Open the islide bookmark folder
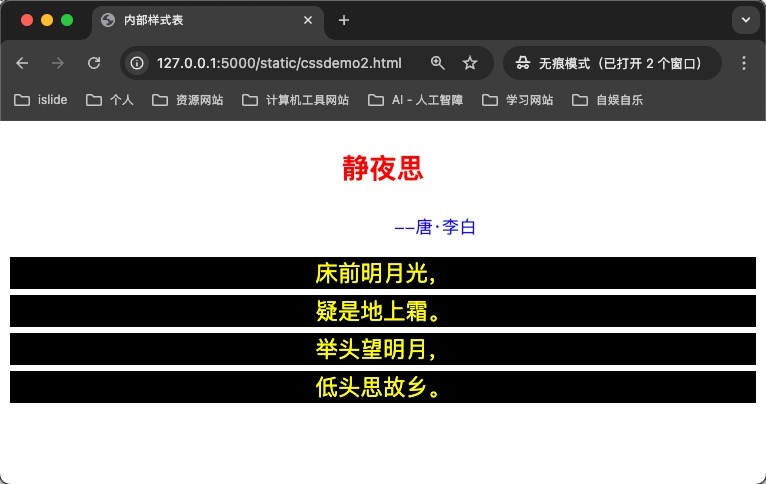This screenshot has width=766, height=484. [x=41, y=100]
